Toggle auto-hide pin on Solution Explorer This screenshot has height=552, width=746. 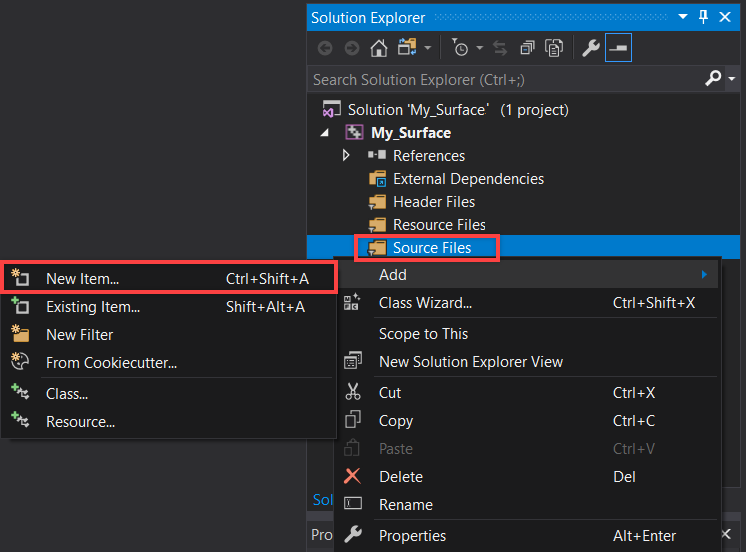pos(703,17)
